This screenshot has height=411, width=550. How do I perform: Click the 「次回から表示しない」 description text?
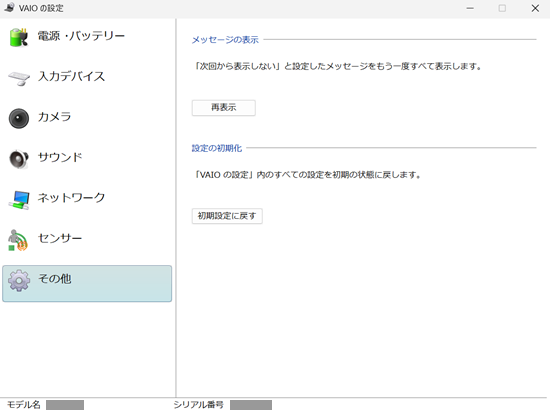click(x=338, y=66)
